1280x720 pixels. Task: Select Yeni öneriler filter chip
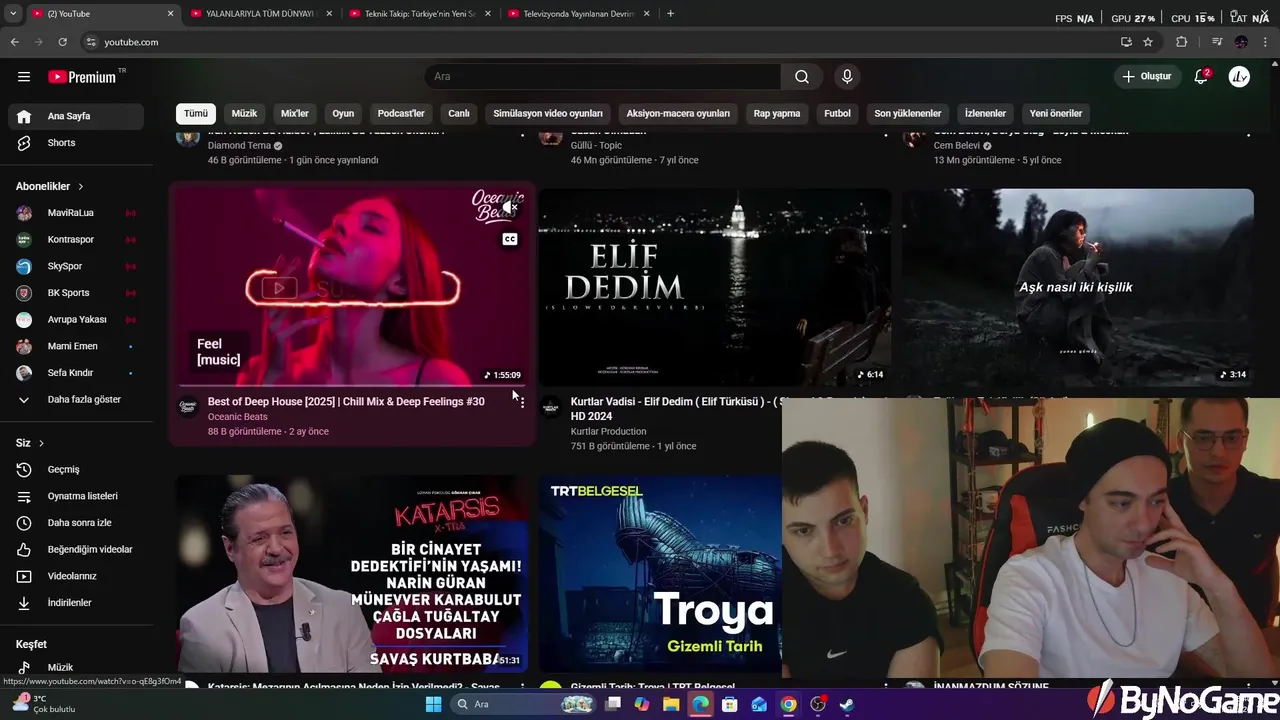tap(1056, 113)
